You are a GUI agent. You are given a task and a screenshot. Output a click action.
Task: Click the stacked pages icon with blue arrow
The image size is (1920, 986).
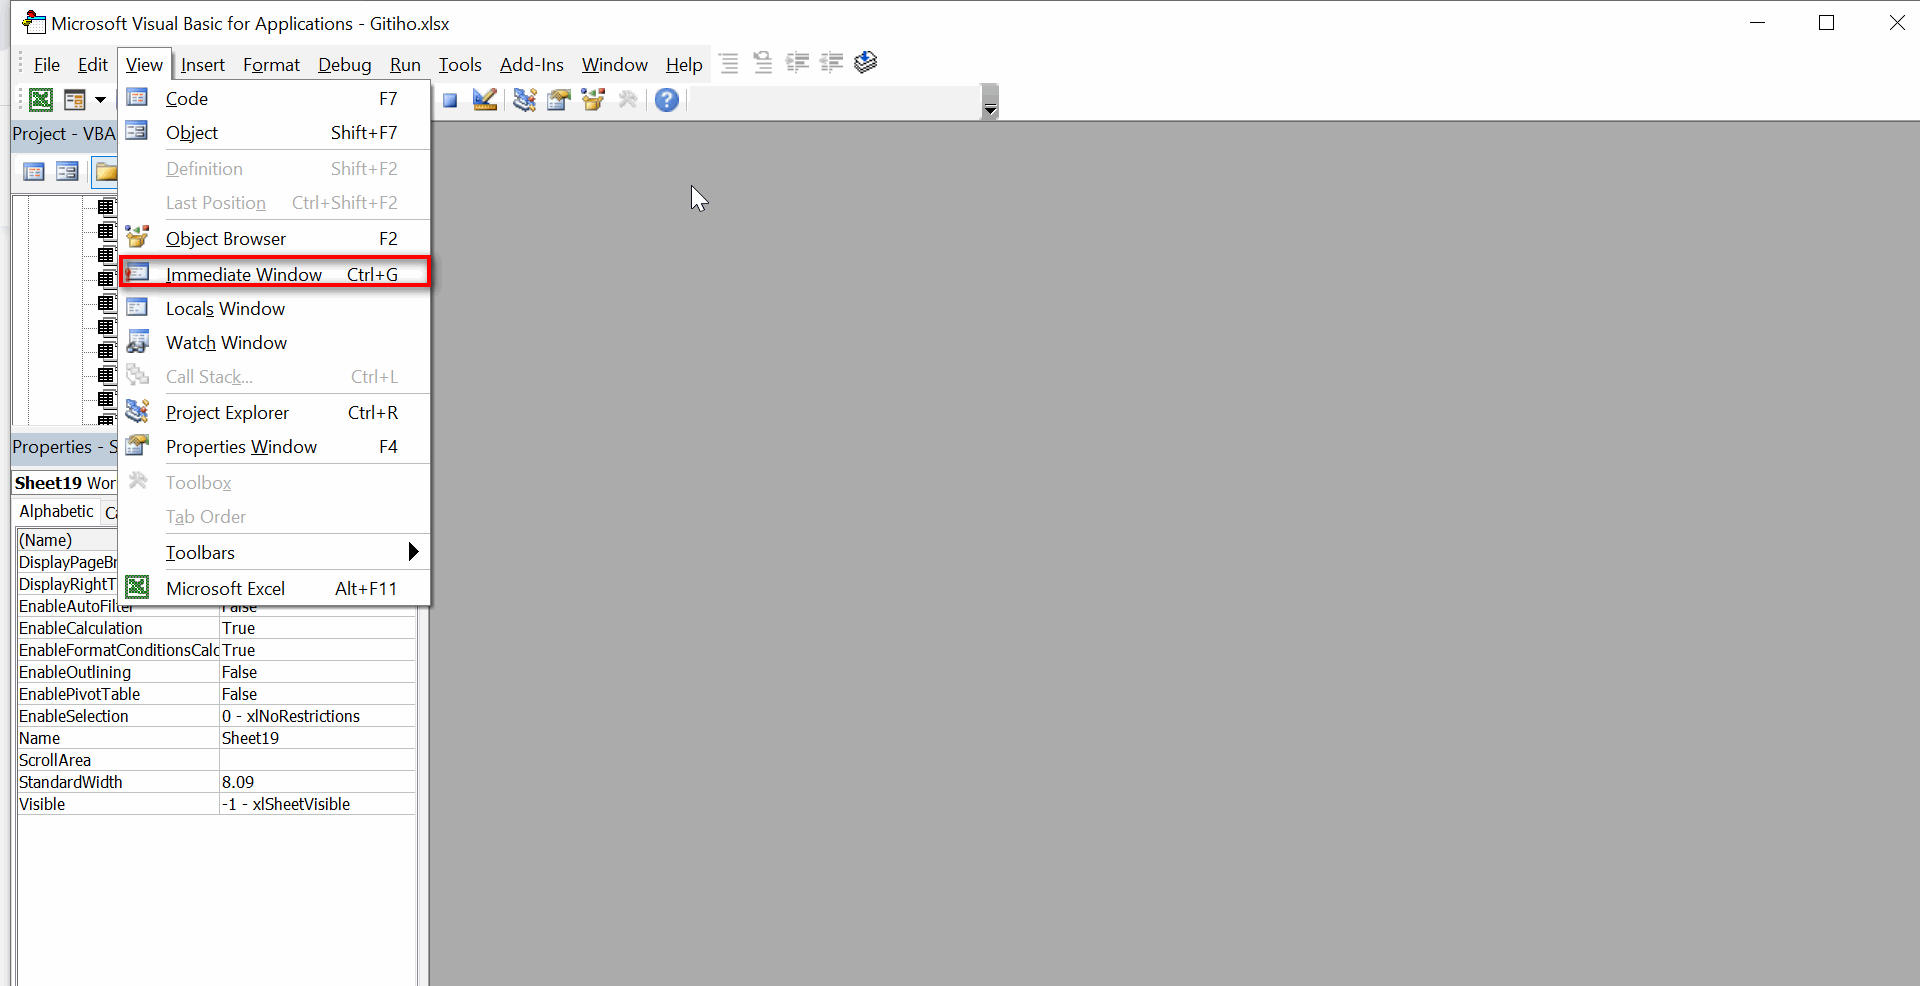pyautogui.click(x=866, y=63)
